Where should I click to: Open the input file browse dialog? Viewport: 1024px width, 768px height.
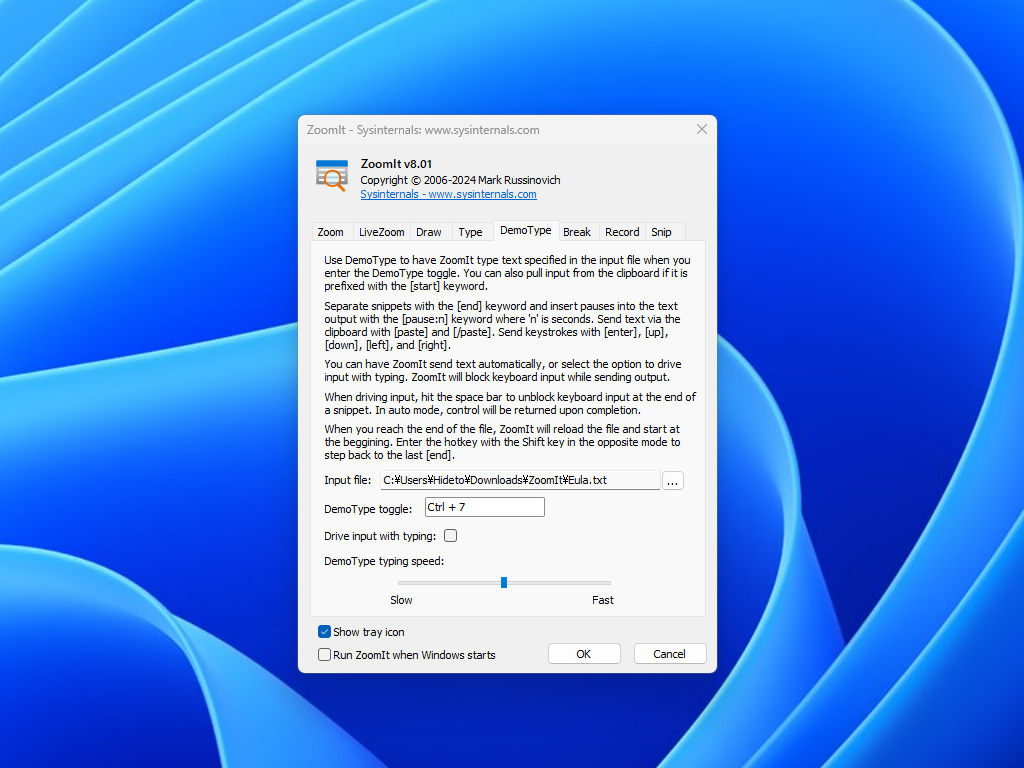tap(672, 480)
